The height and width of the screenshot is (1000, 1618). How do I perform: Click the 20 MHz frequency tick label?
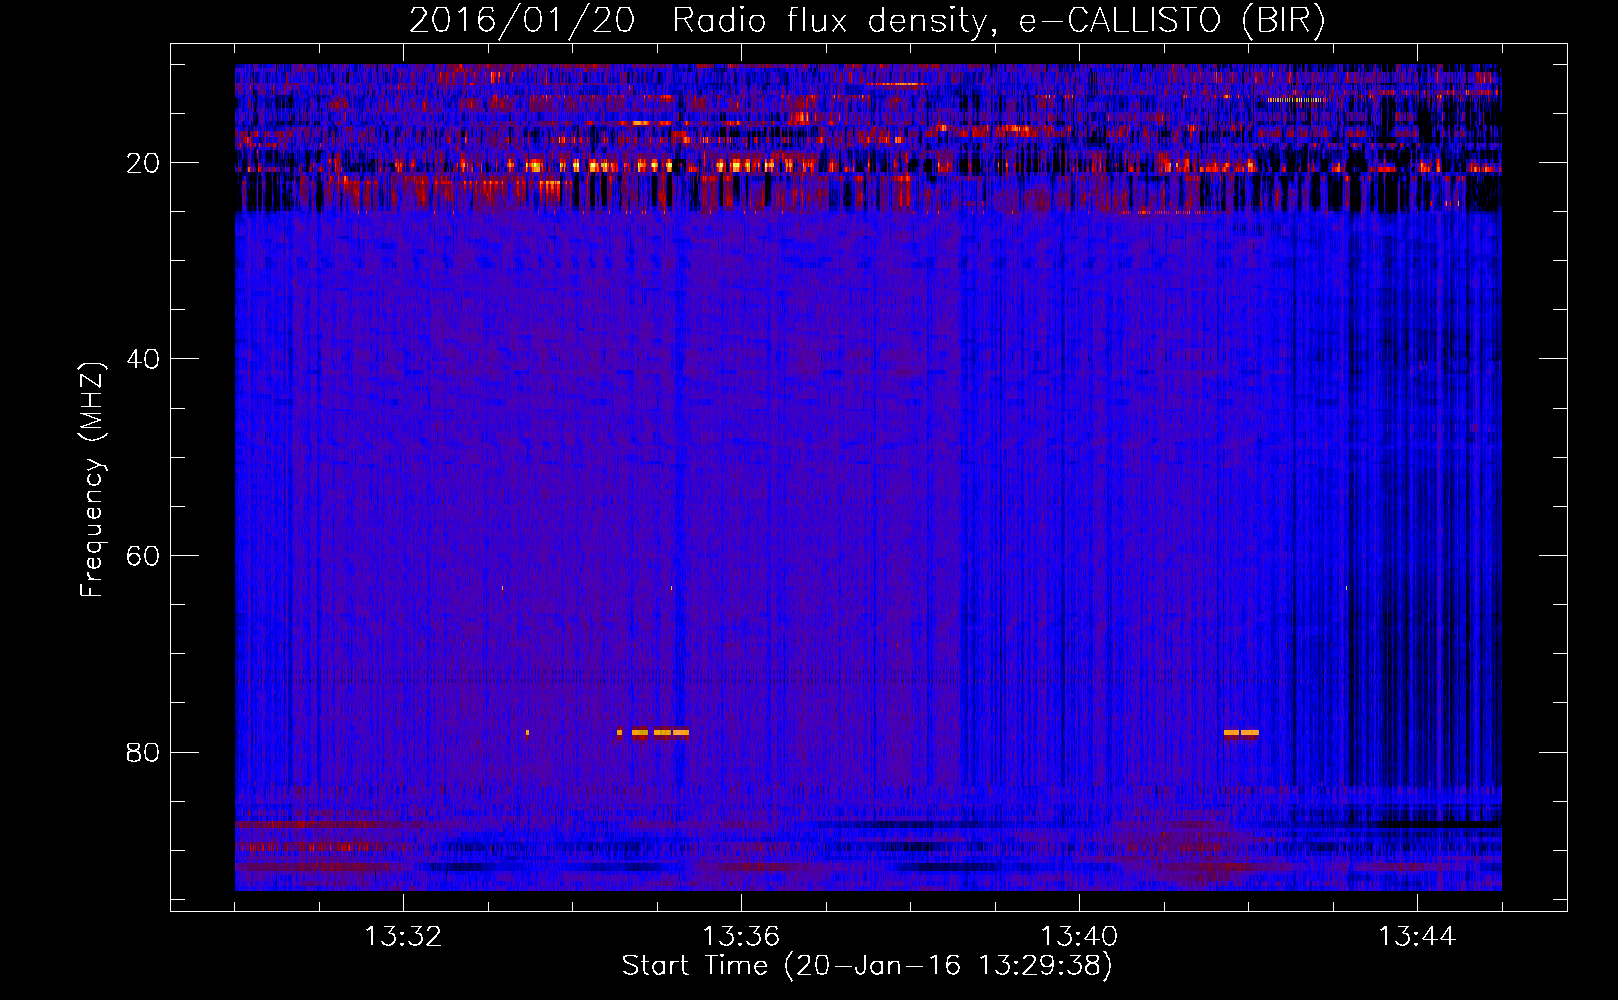point(143,163)
